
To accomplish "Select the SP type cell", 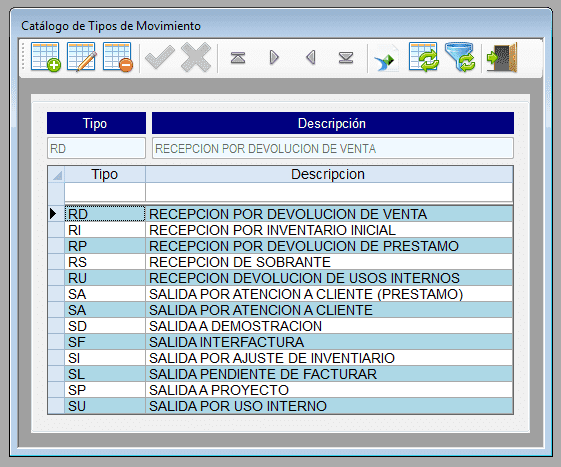I will point(105,390).
